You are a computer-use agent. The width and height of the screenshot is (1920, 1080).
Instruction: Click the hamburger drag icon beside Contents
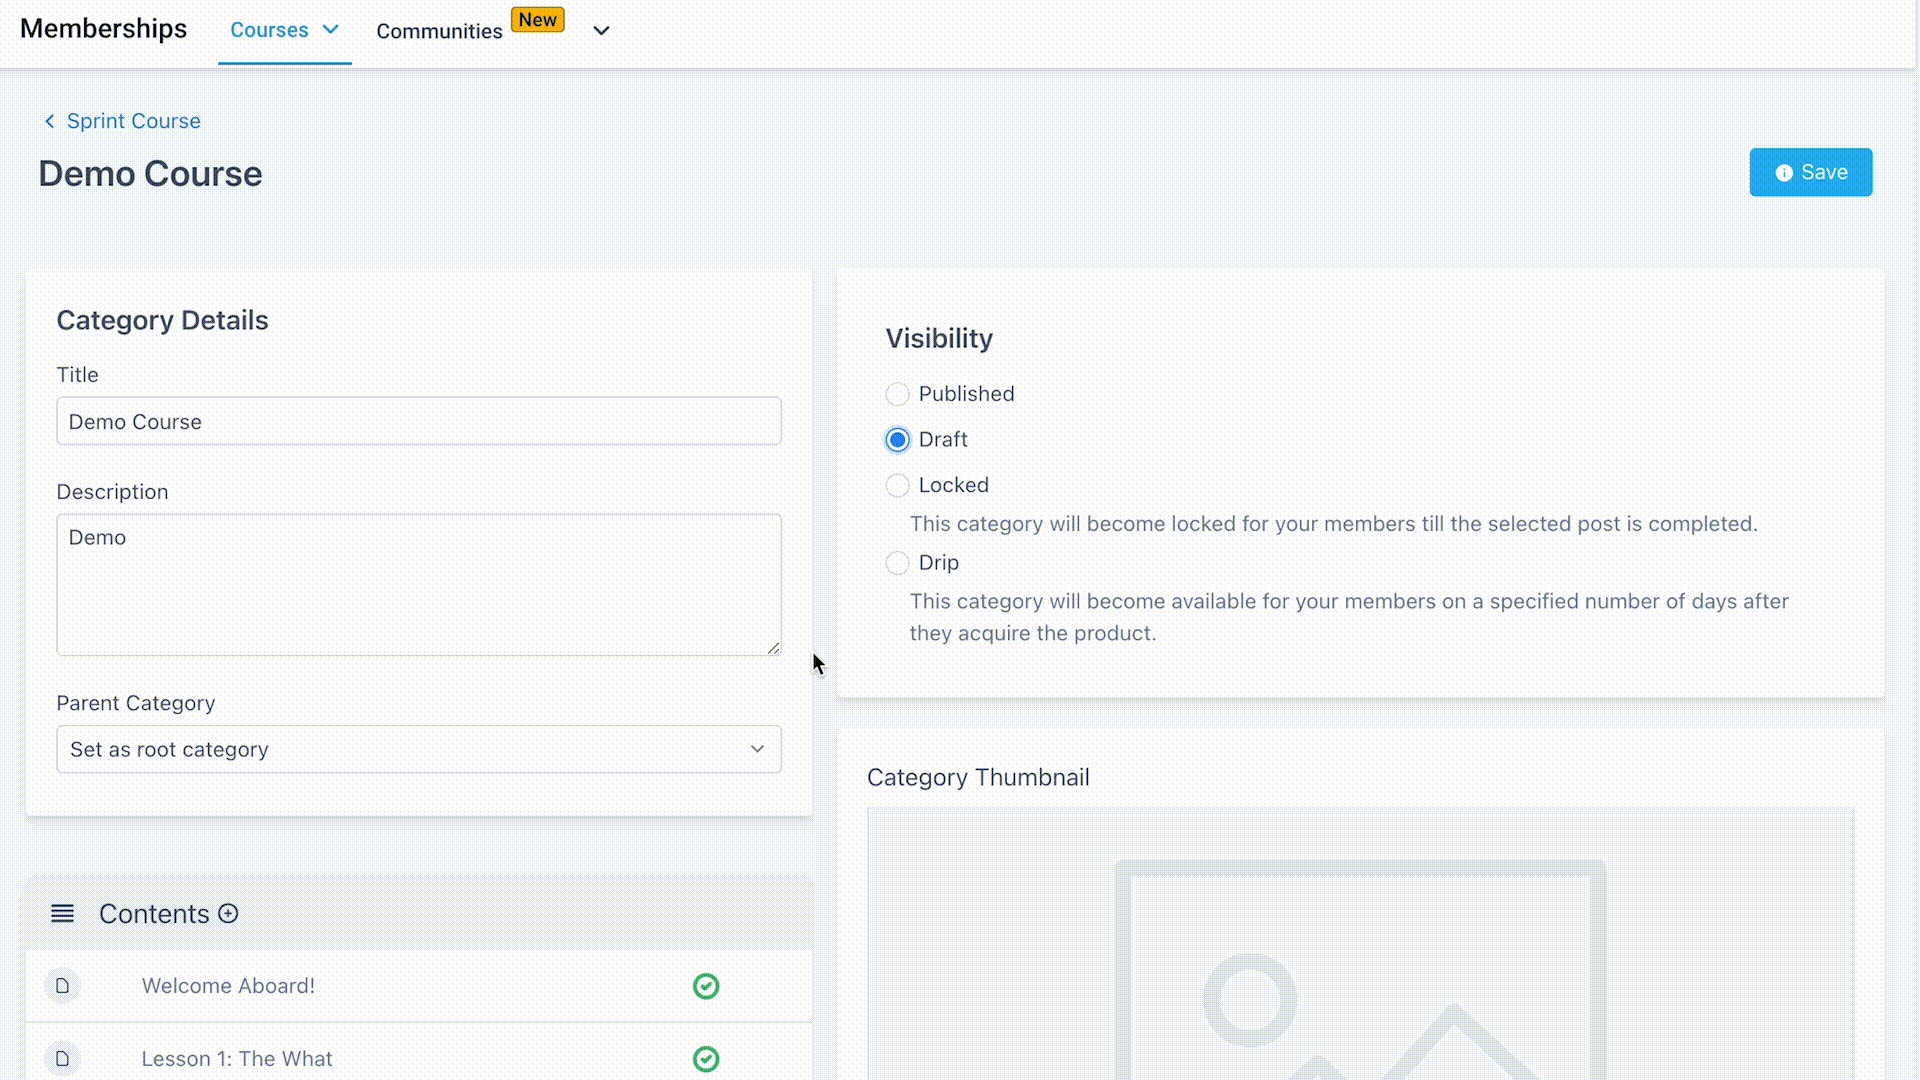click(62, 913)
